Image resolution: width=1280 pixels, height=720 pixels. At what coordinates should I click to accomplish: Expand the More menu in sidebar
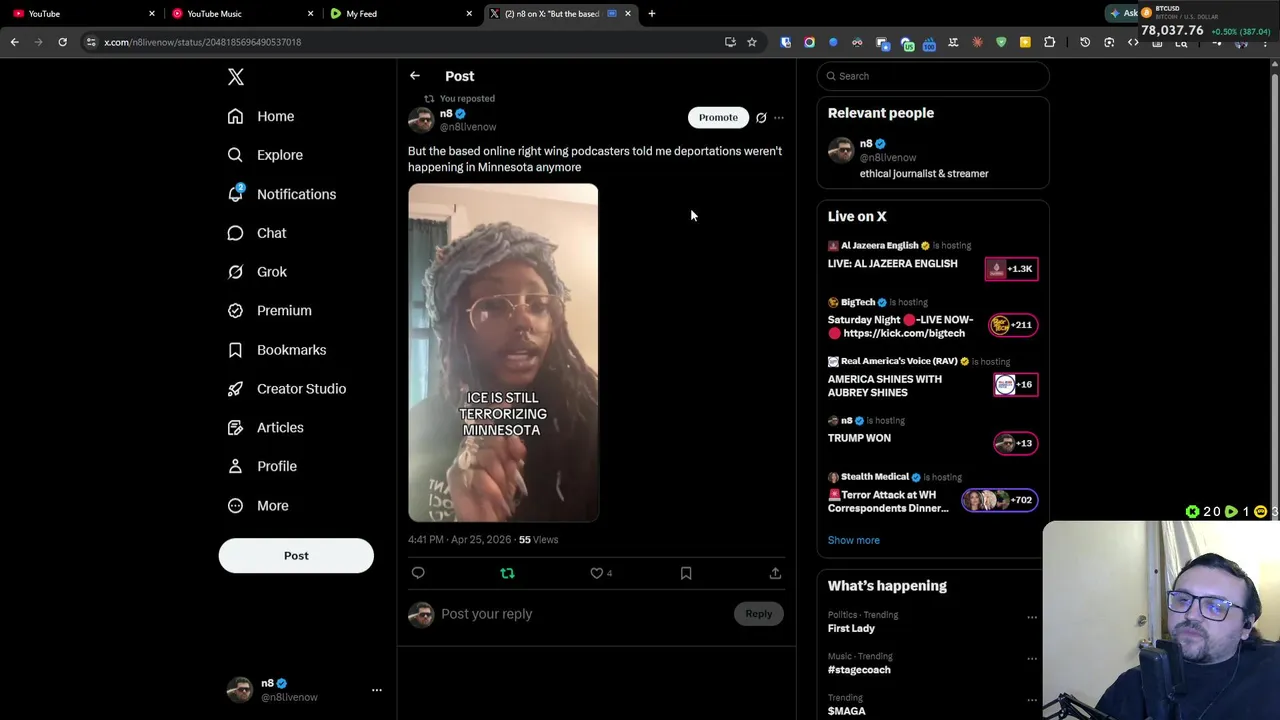click(258, 506)
